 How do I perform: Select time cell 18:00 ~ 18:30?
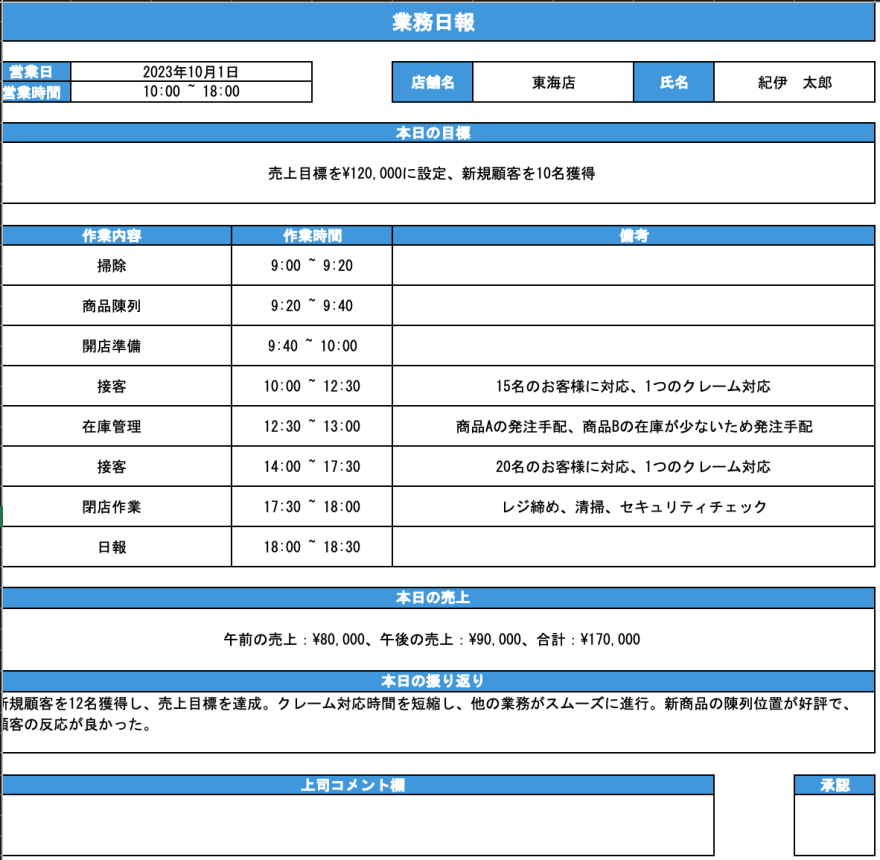pyautogui.click(x=311, y=547)
